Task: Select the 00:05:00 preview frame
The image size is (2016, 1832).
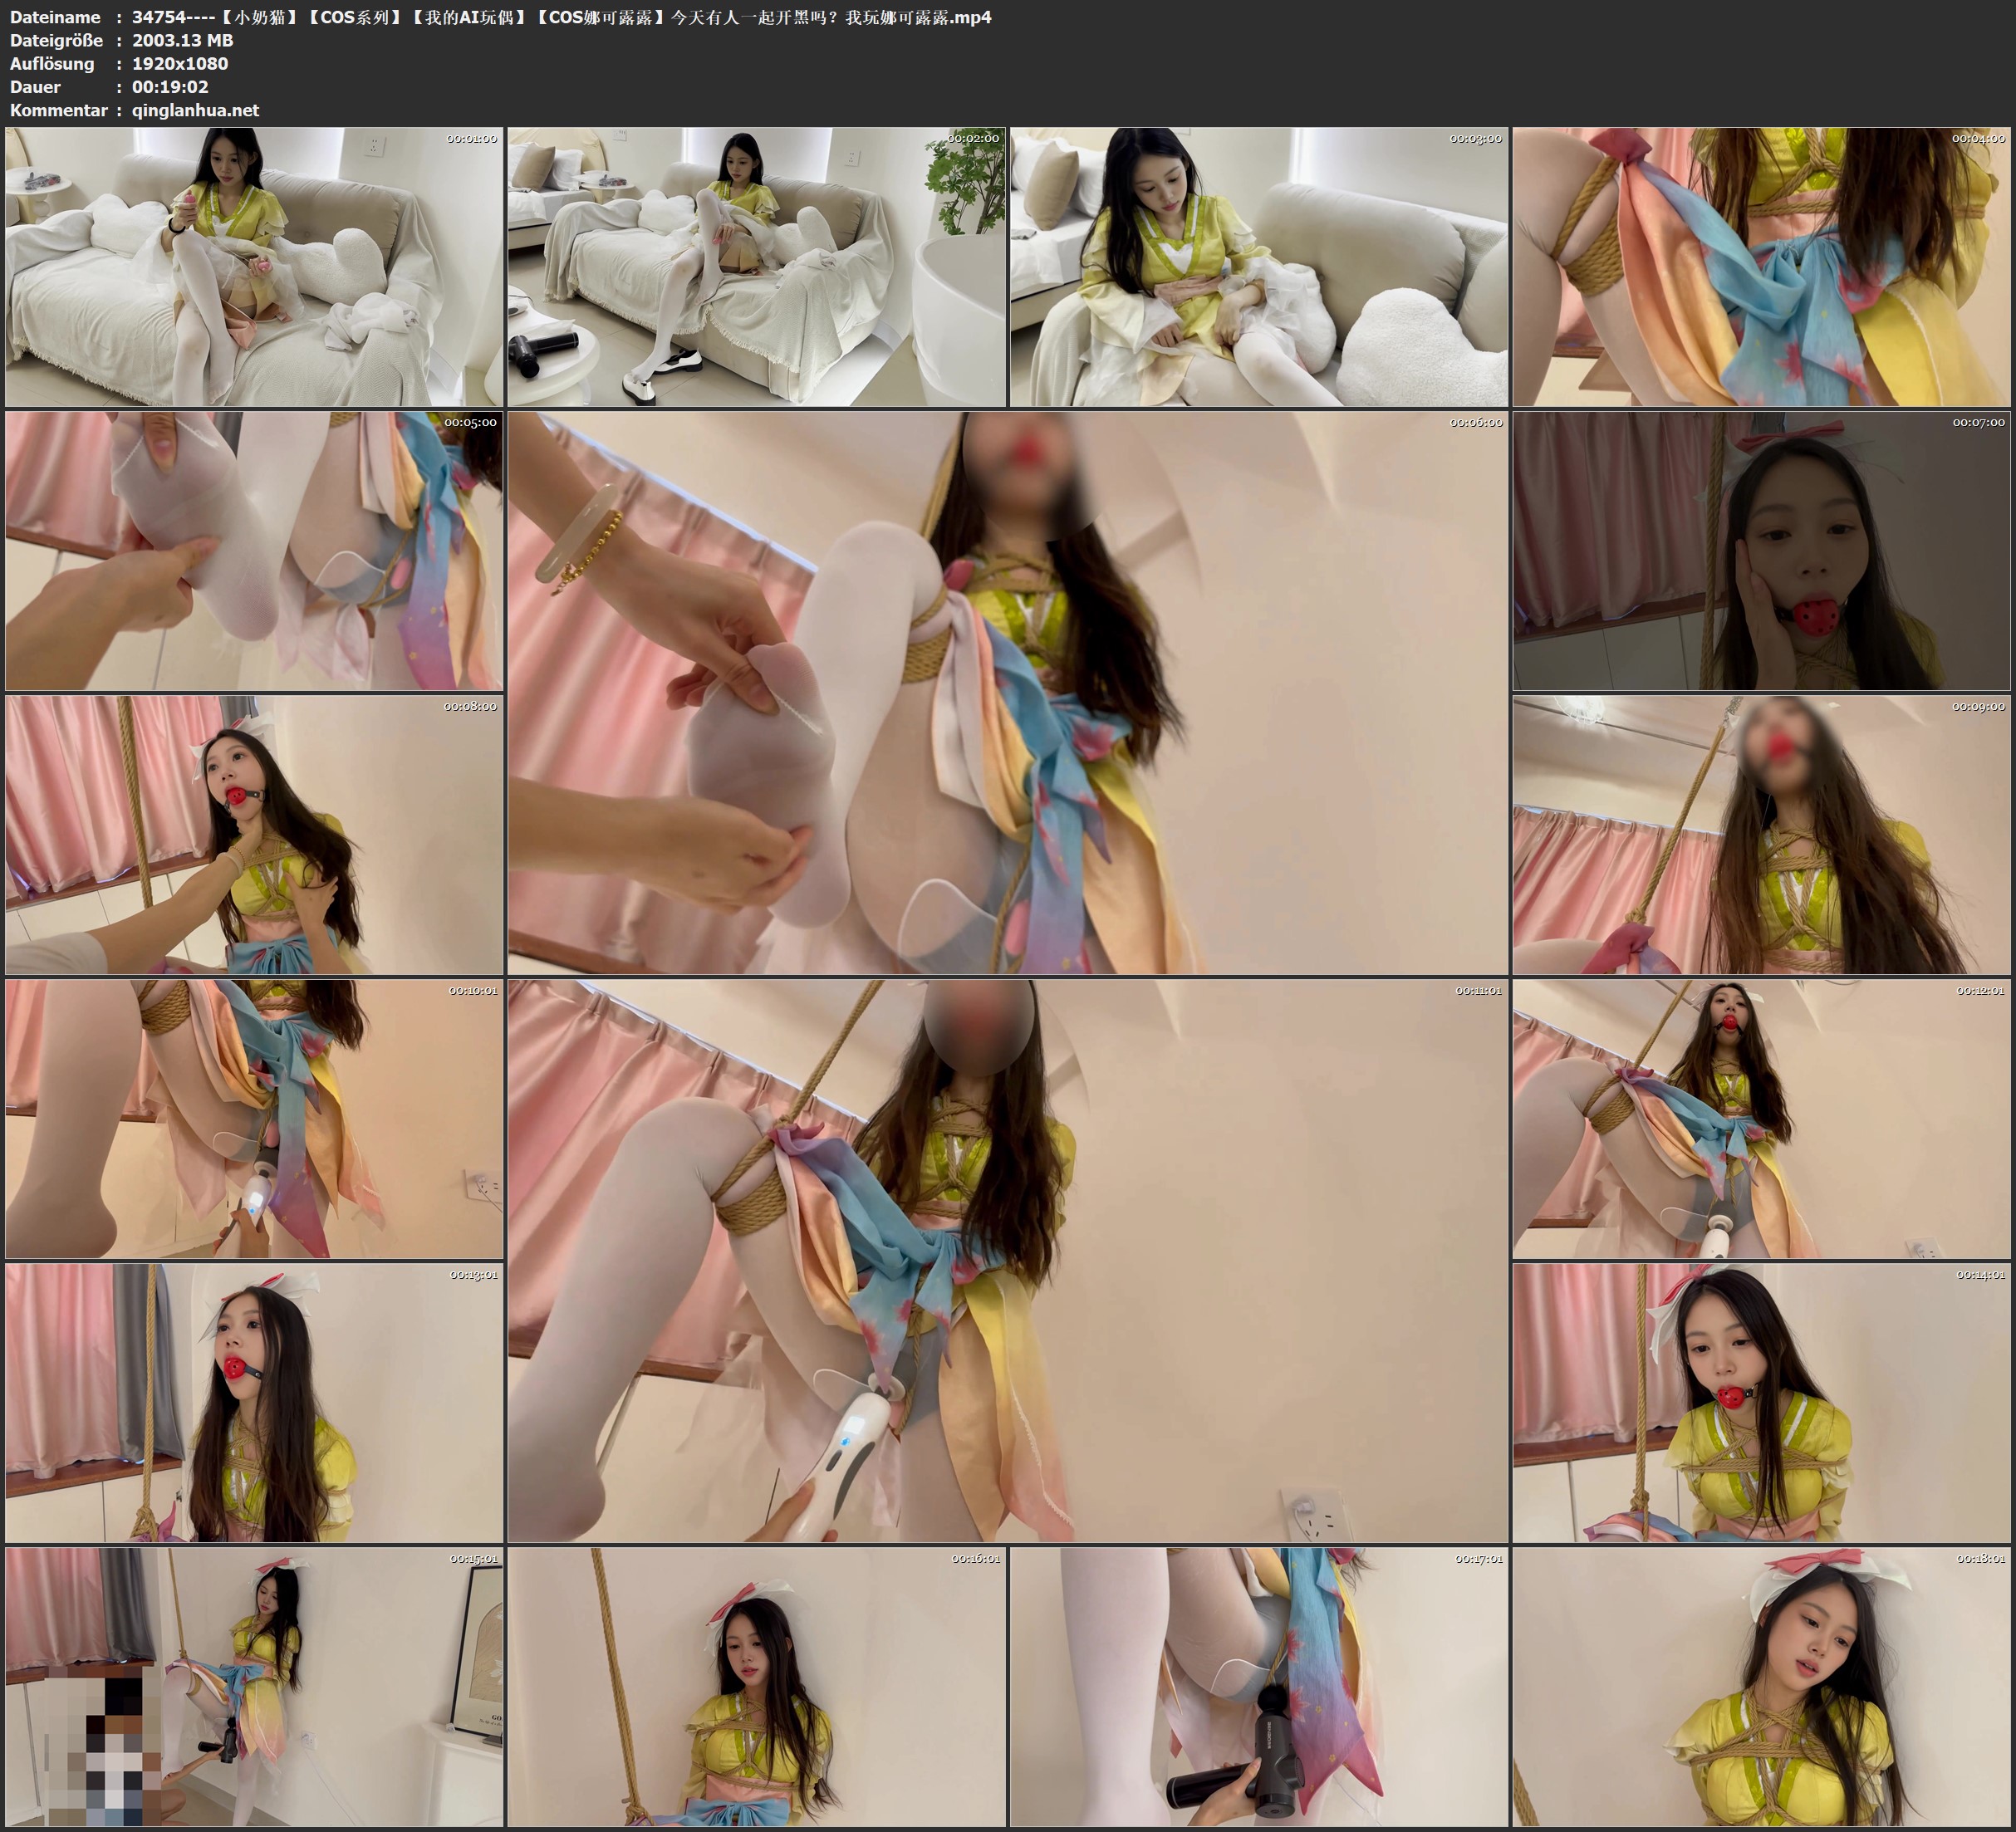Action: coord(254,551)
